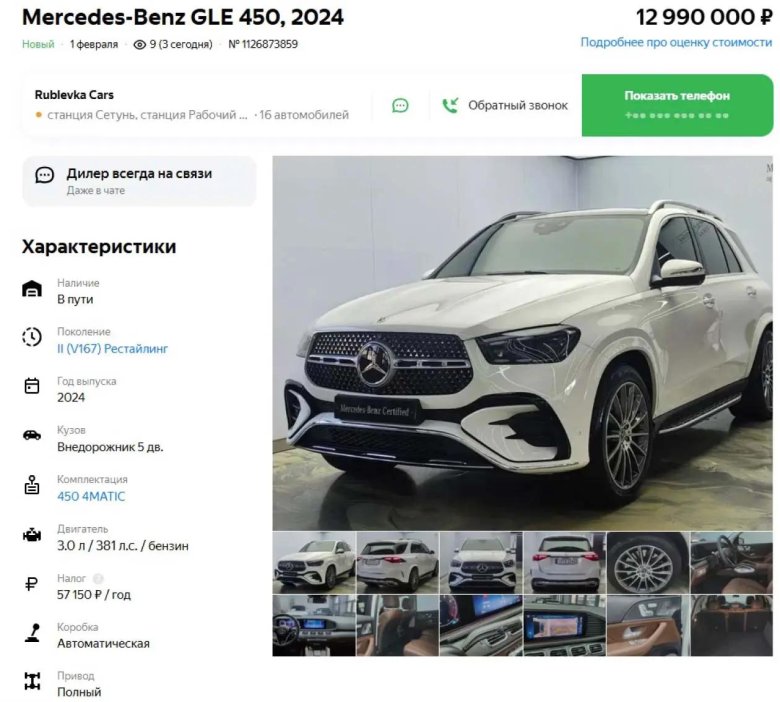Click the garage availability icon
Viewport: 780px width, 702px height.
(32, 289)
